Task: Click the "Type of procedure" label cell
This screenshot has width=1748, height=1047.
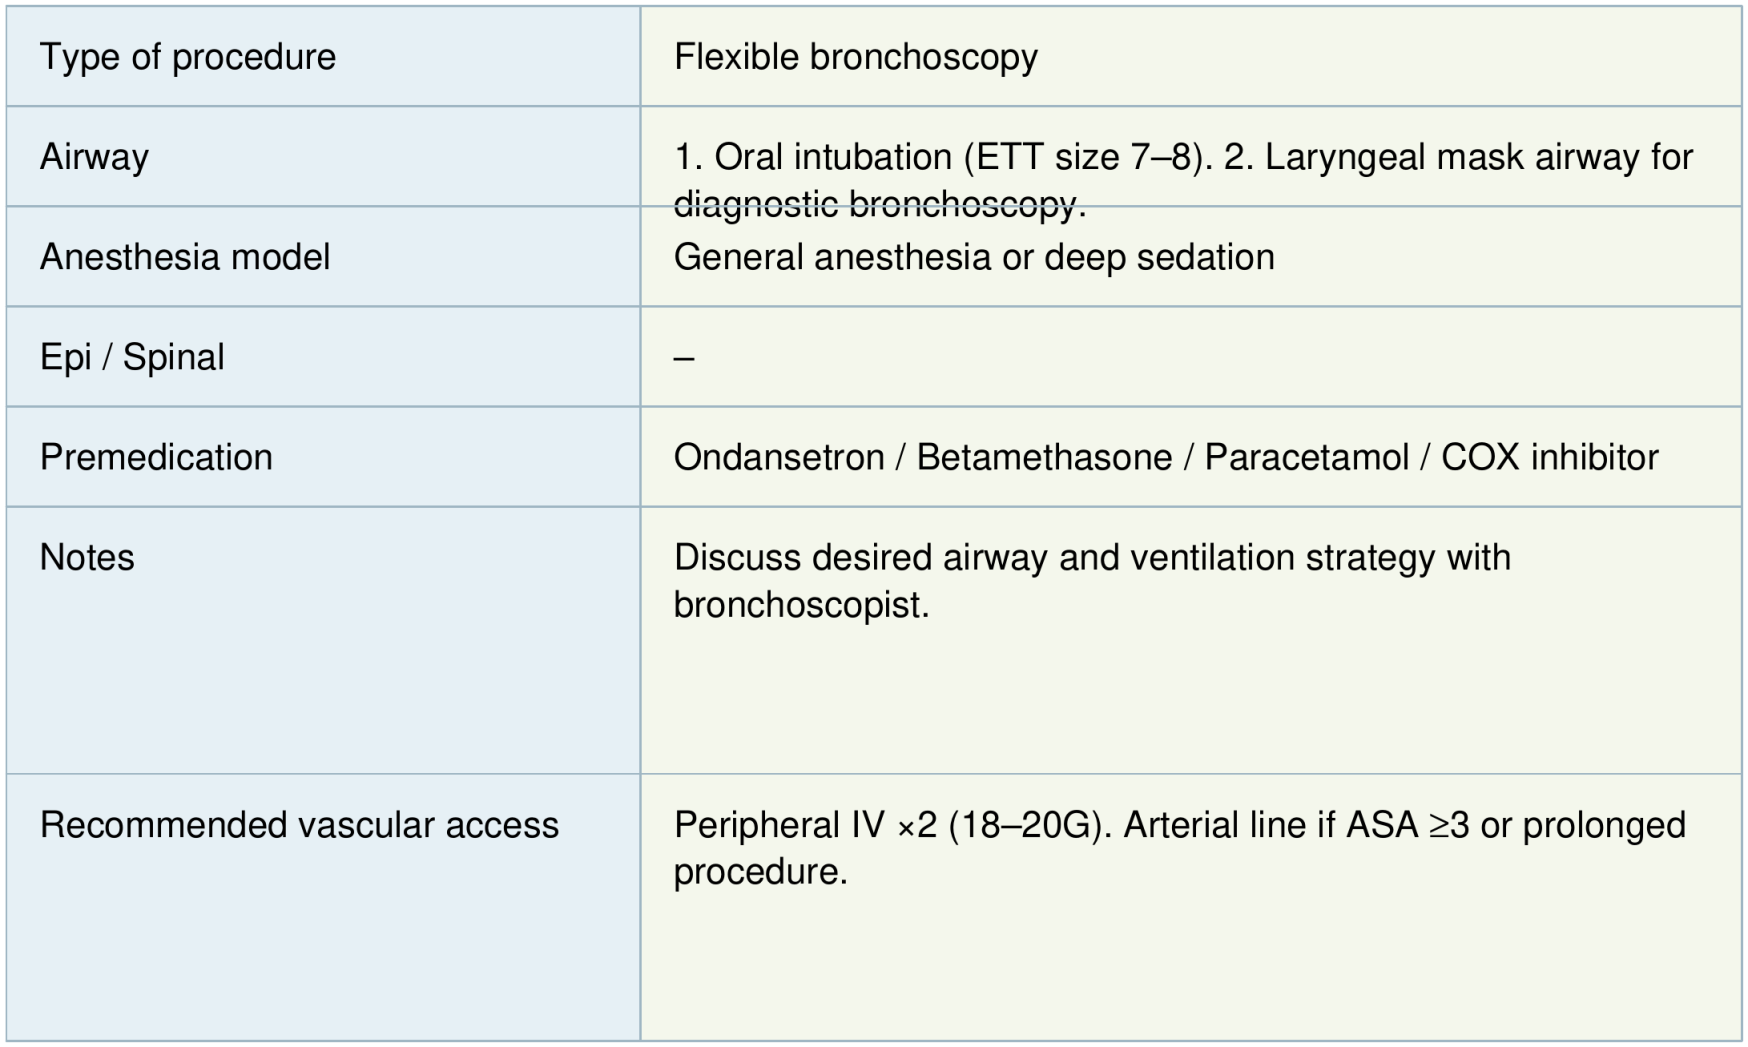Action: tap(187, 57)
